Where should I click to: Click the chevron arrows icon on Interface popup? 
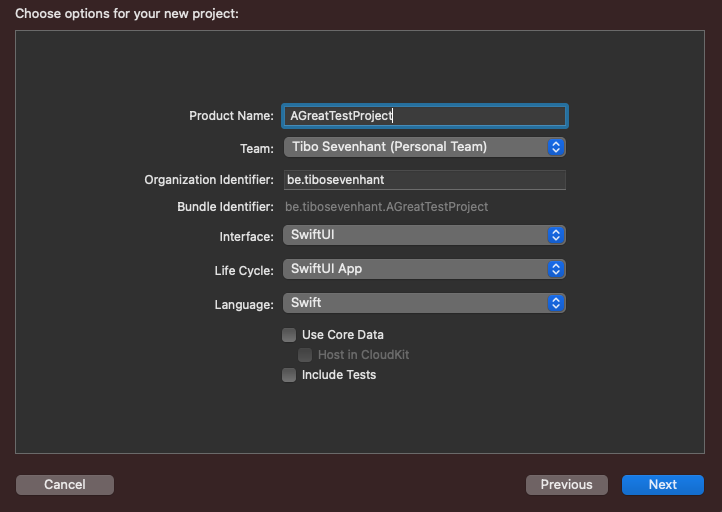tap(557, 236)
